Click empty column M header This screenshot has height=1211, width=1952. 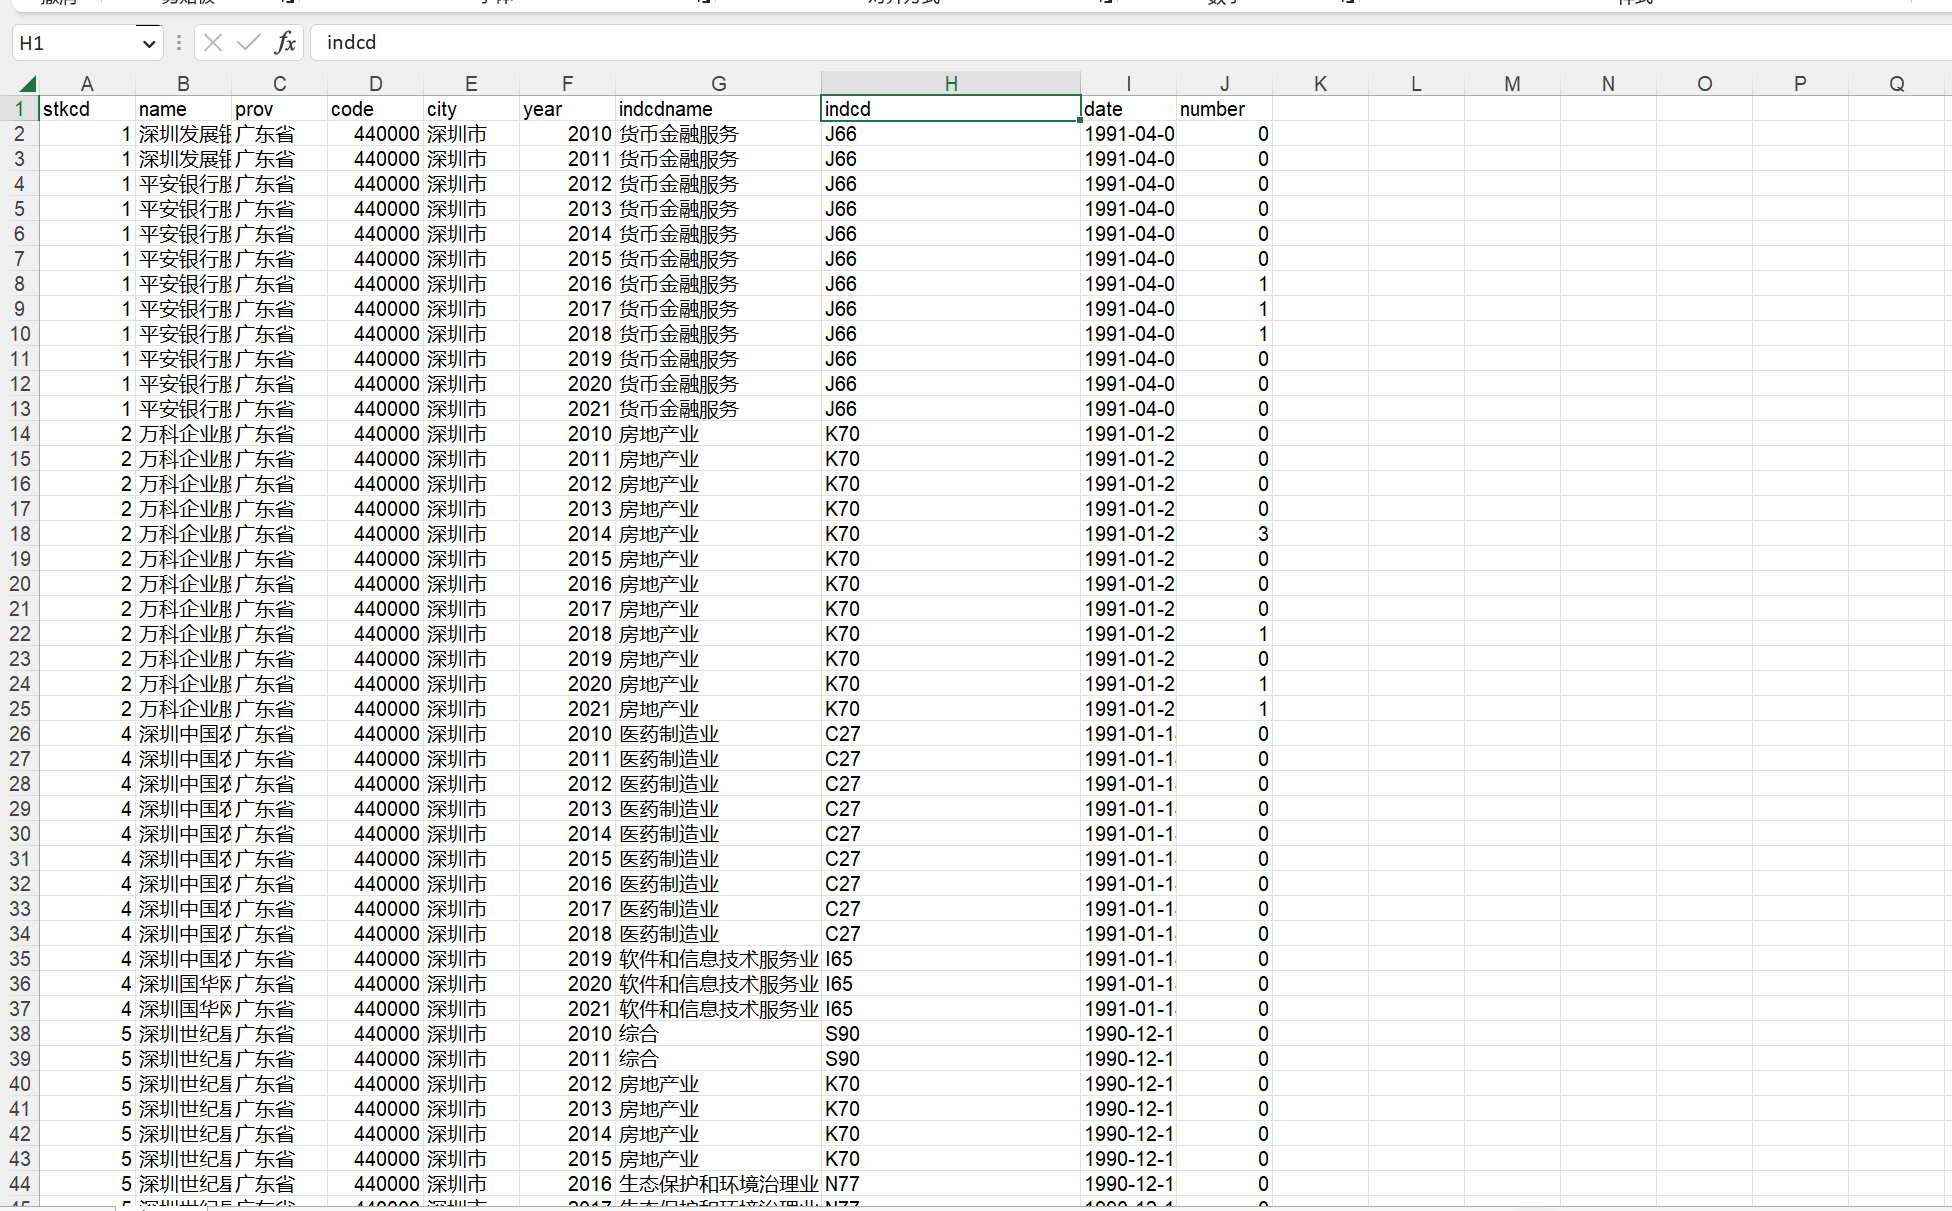click(x=1512, y=84)
